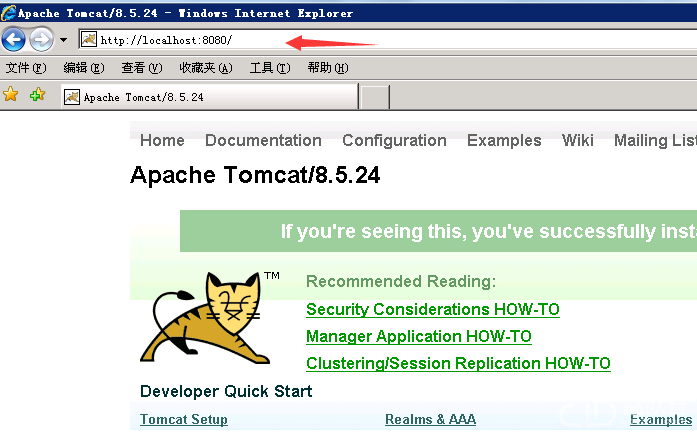Open the Documentation nav link
The height and width of the screenshot is (437, 697).
[x=263, y=140]
